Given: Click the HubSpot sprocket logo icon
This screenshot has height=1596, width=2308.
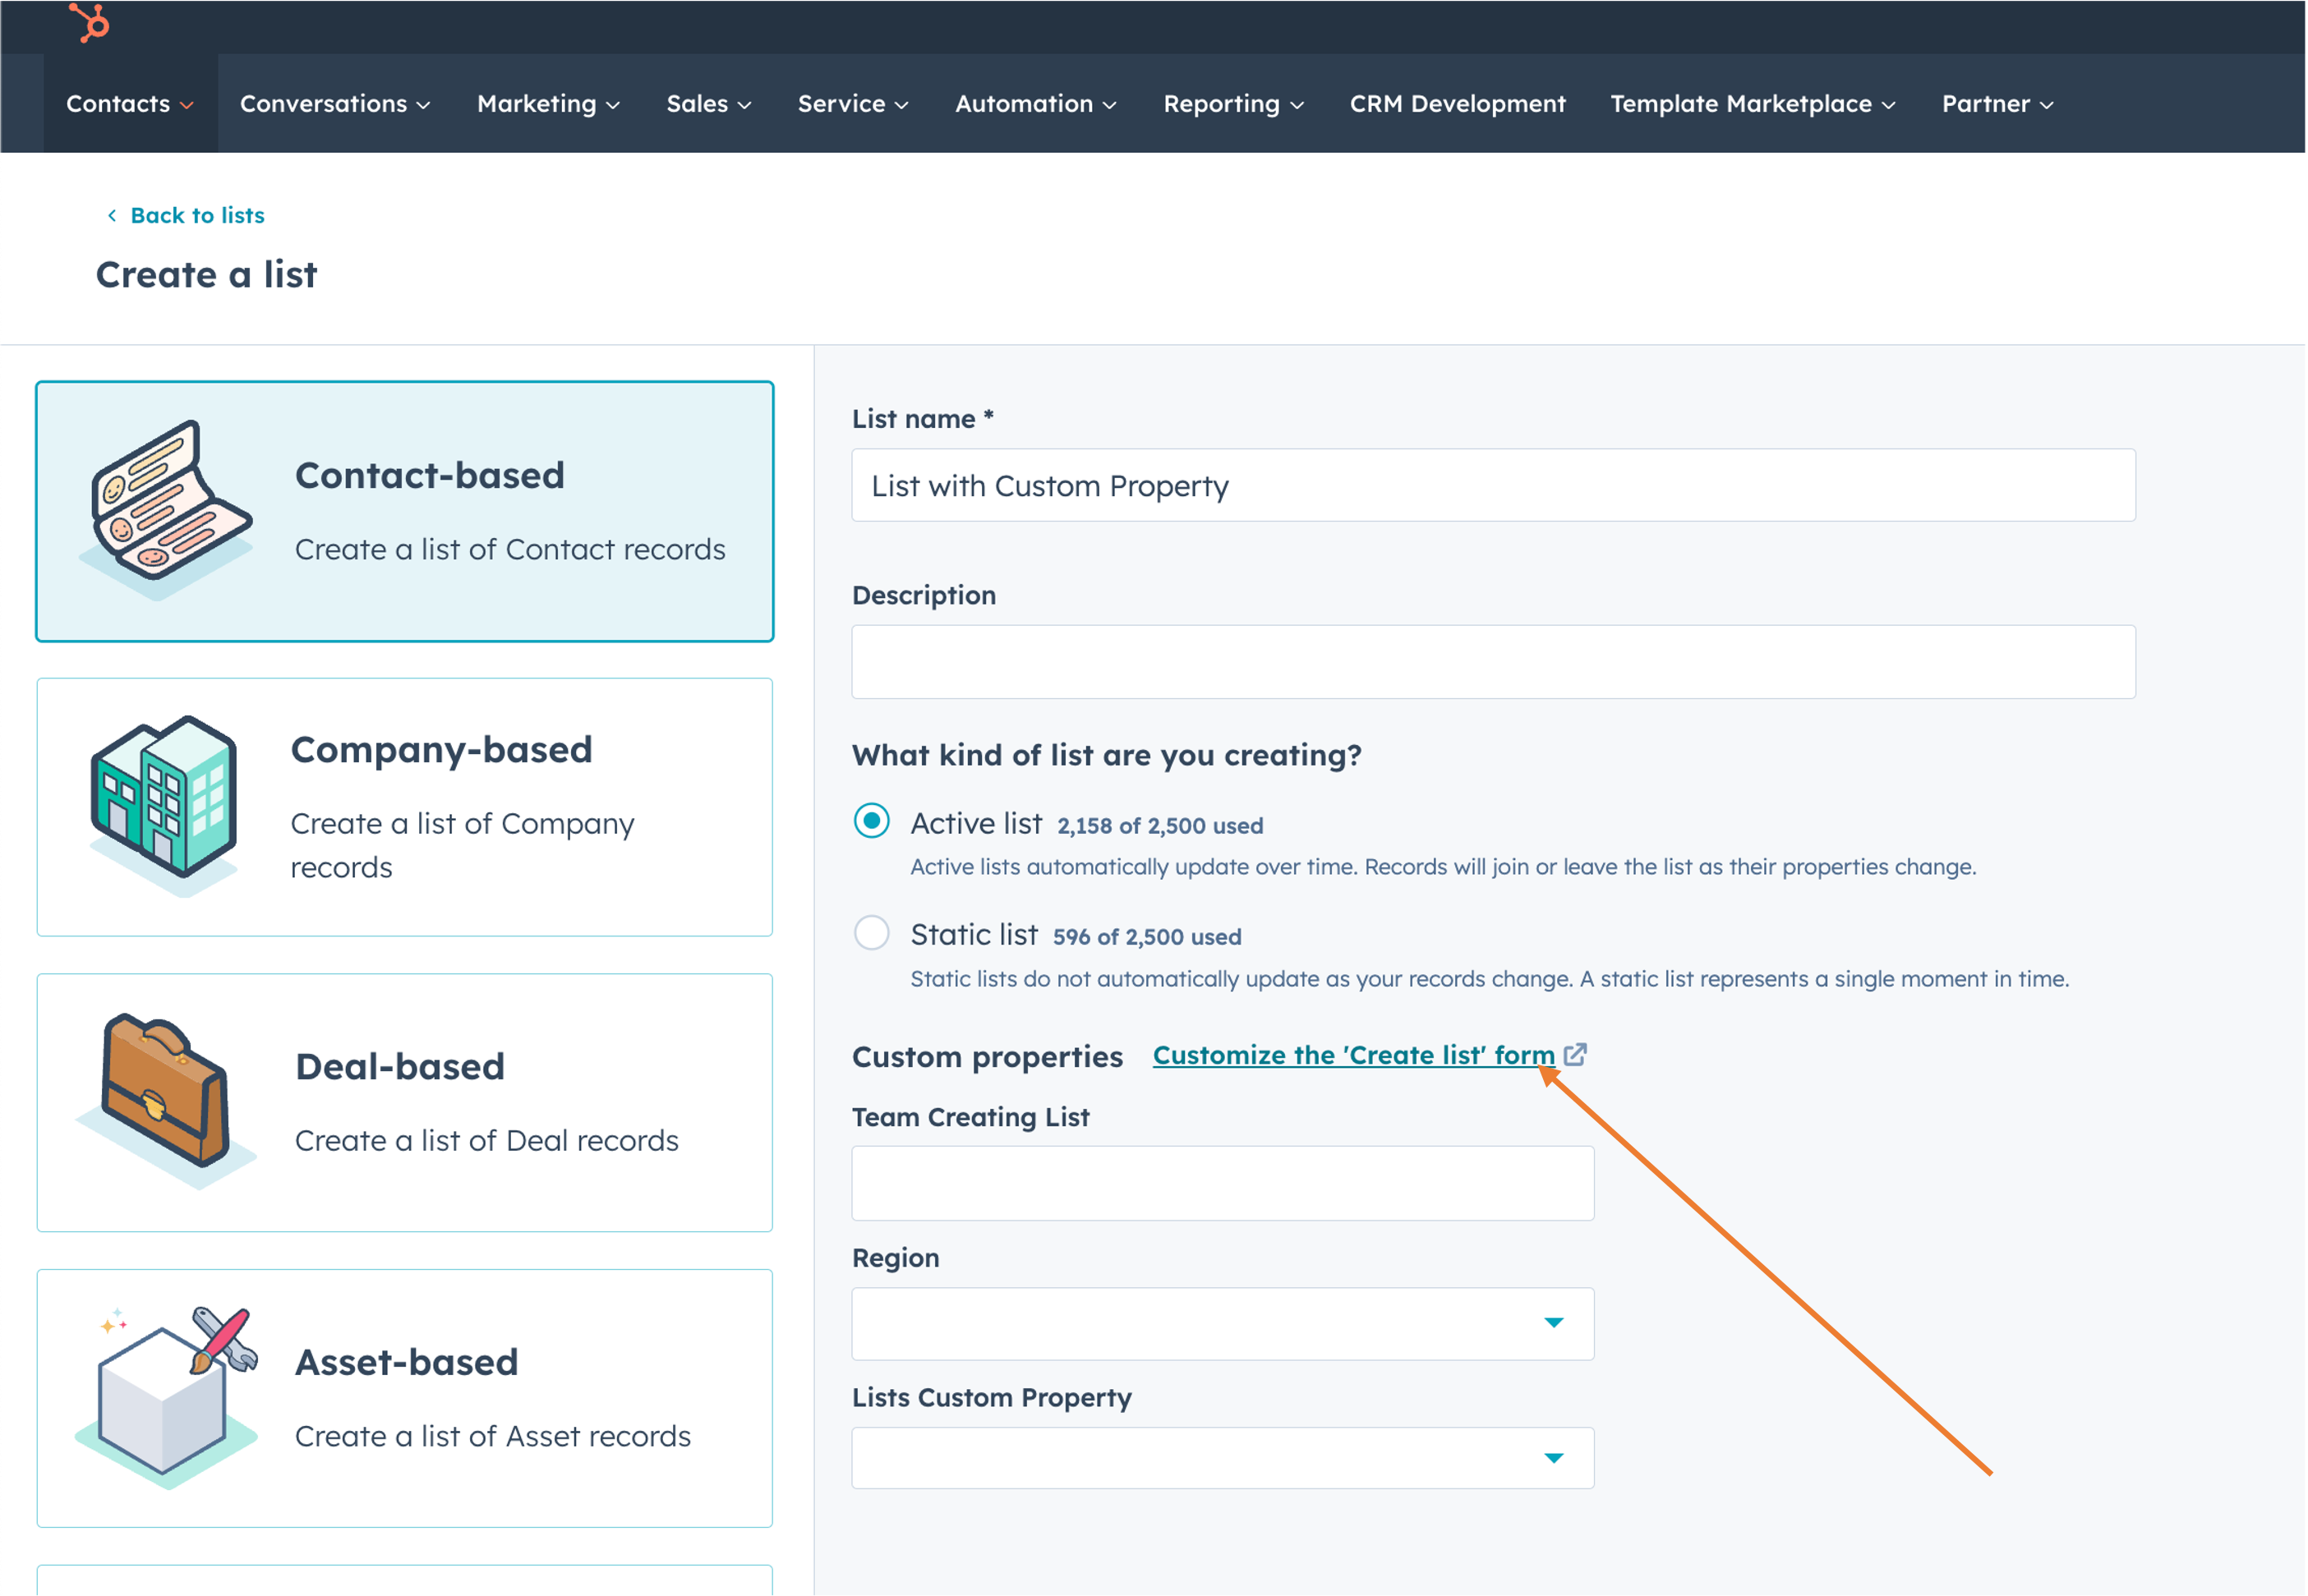Looking at the screenshot, I should (x=88, y=25).
